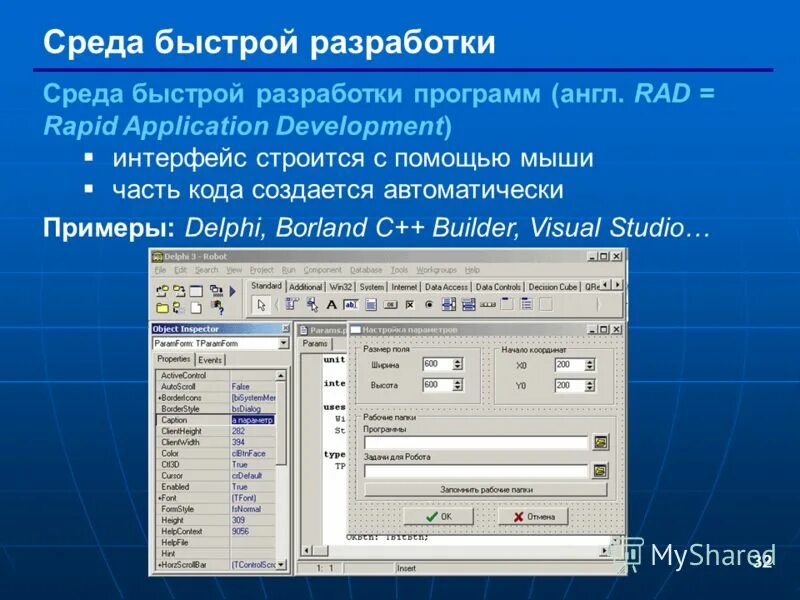The height and width of the screenshot is (600, 800).
Task: Close the Object Inspector panel
Action: [x=286, y=329]
